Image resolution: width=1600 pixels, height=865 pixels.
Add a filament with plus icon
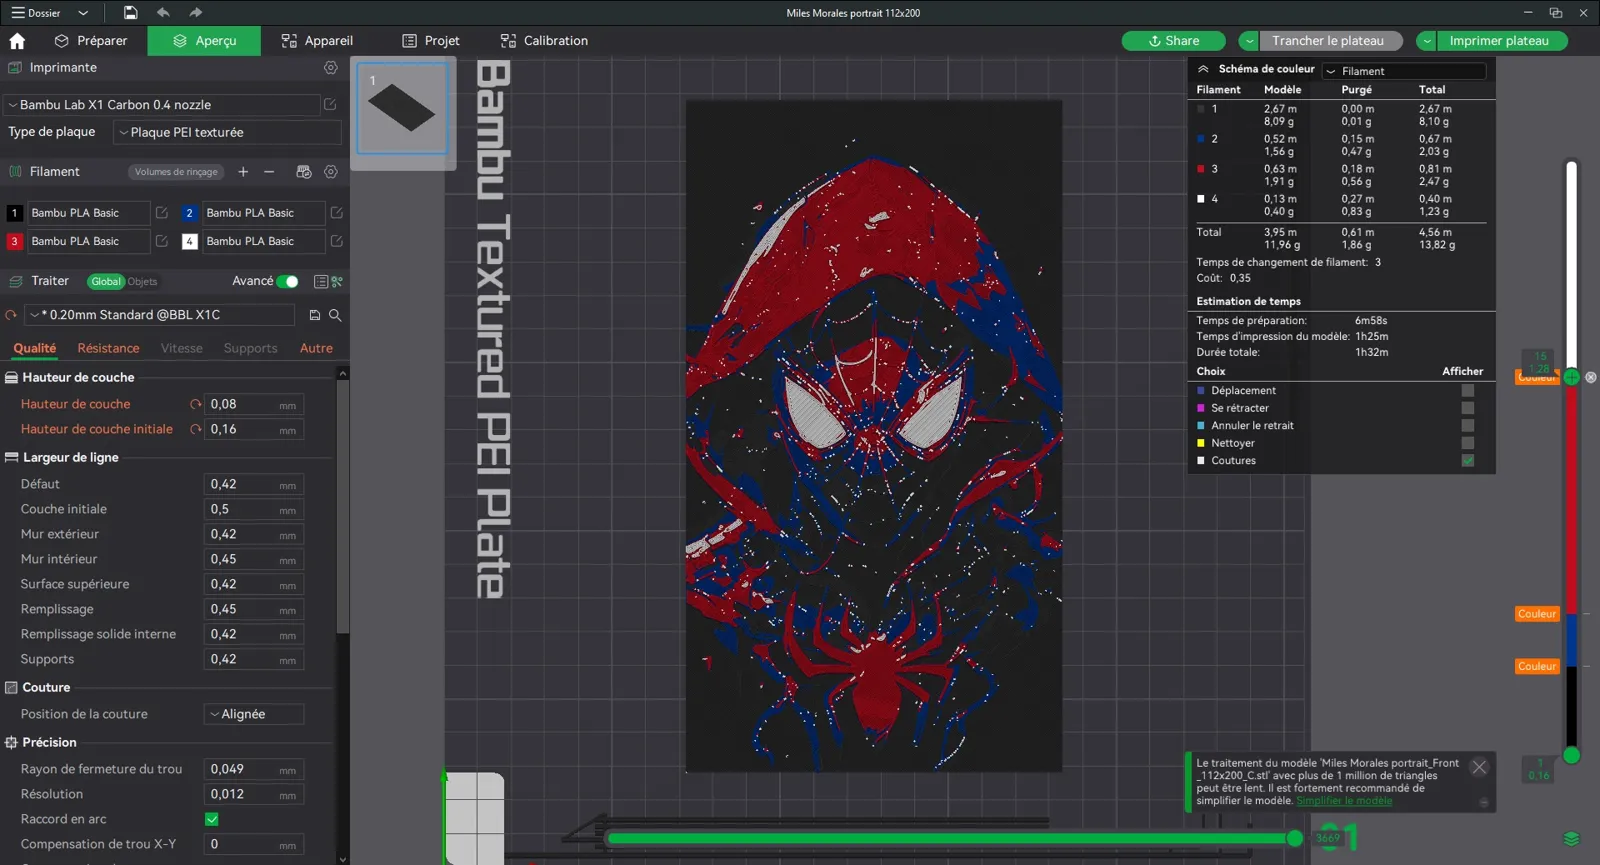pyautogui.click(x=243, y=172)
